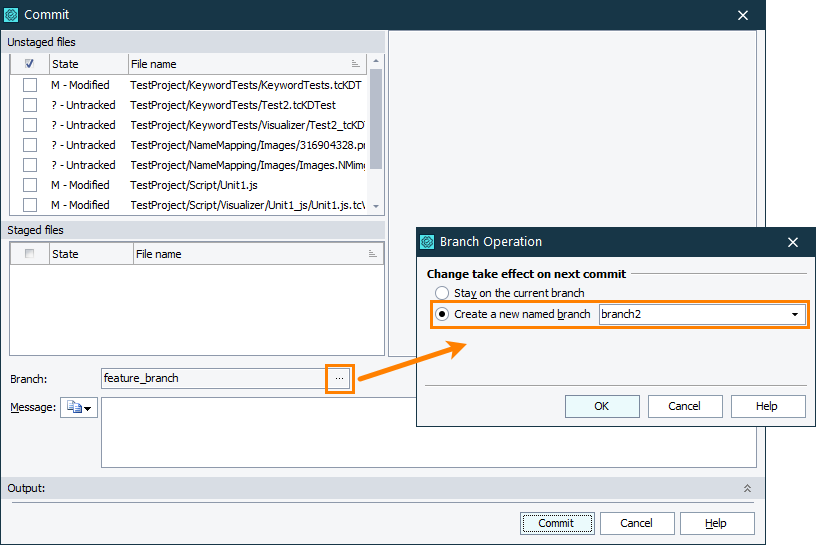The width and height of the screenshot is (816, 545).
Task: Close the Branch Operation dialog
Action: [x=793, y=243]
